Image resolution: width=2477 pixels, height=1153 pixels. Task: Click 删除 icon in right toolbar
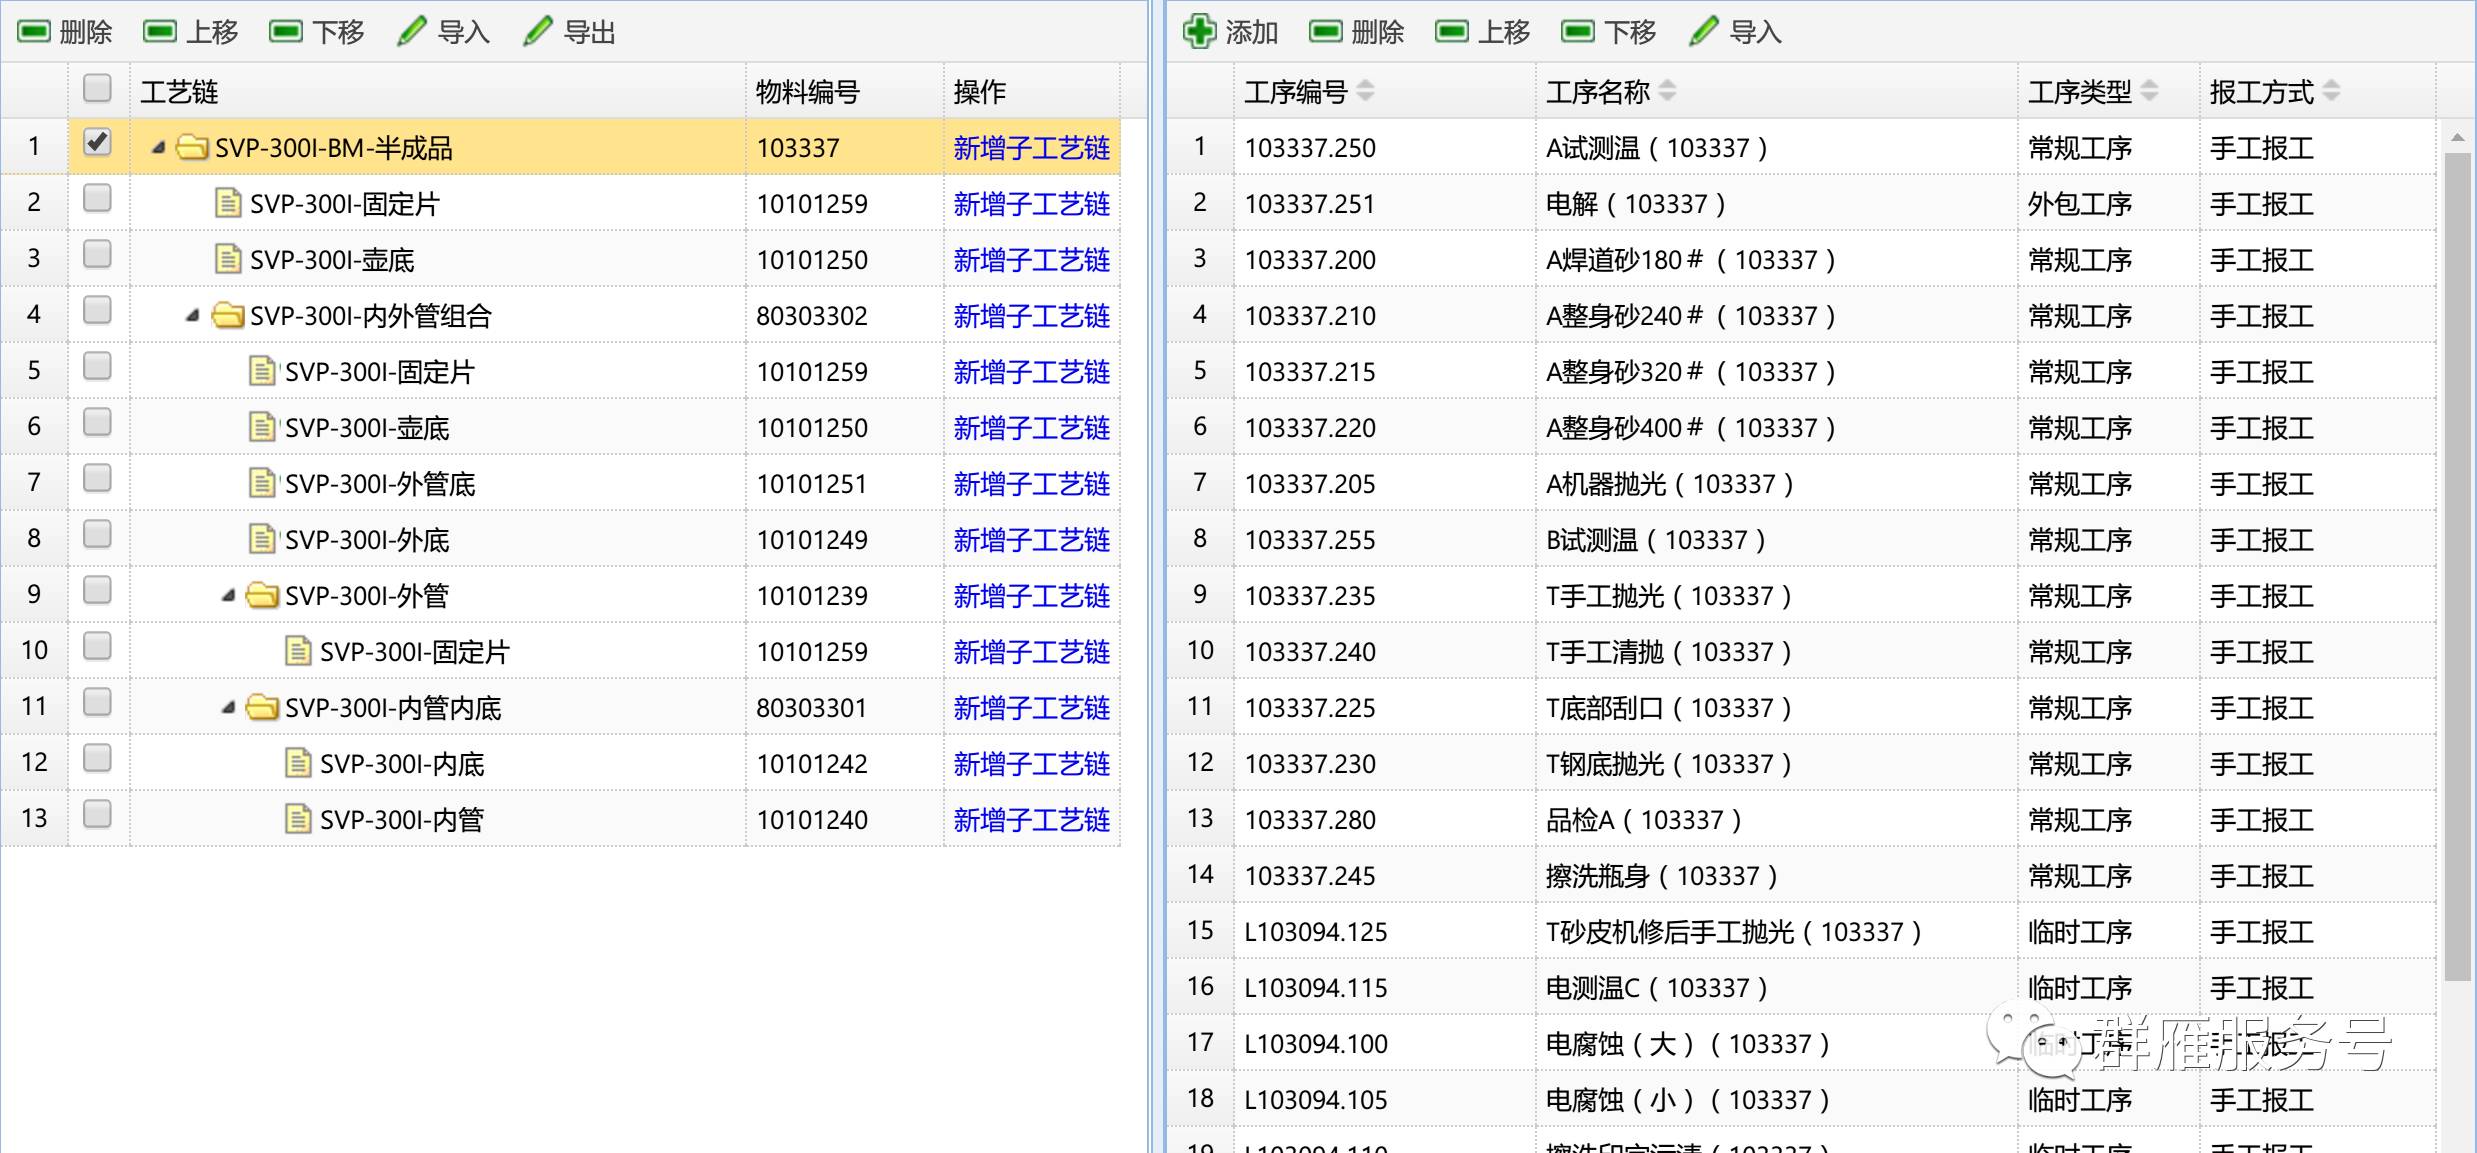tap(1326, 32)
